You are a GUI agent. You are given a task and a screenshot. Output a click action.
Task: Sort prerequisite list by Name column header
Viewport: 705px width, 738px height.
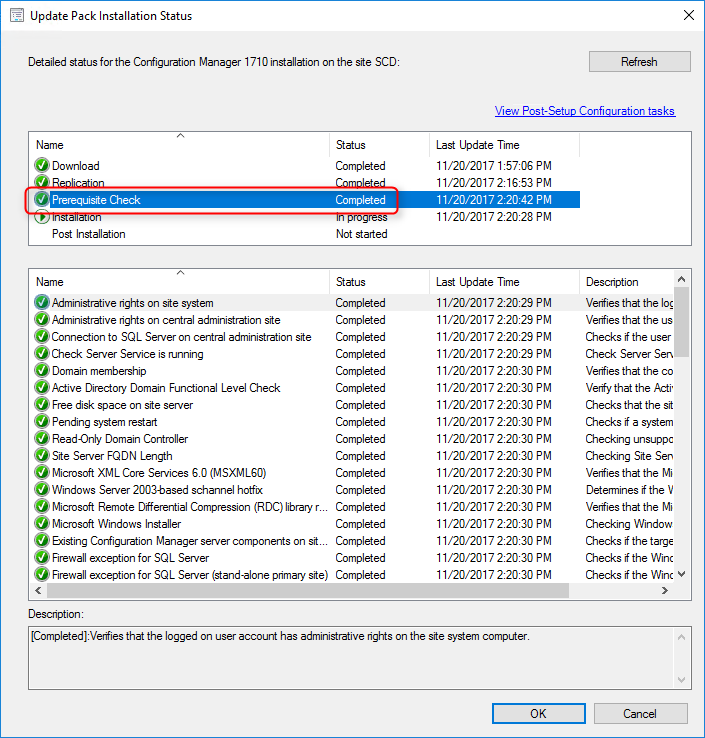pyautogui.click(x=179, y=281)
